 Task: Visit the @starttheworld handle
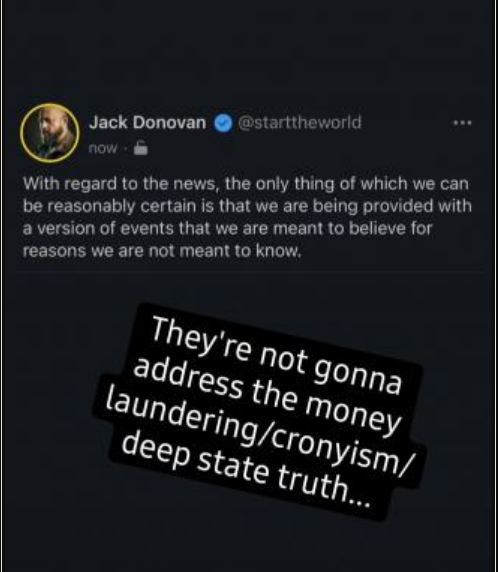coord(300,122)
